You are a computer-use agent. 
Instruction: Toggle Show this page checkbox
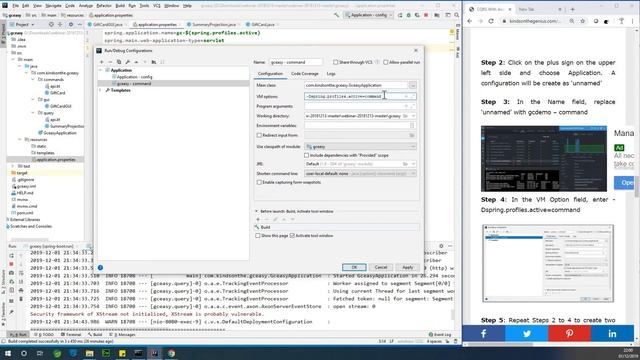258,236
